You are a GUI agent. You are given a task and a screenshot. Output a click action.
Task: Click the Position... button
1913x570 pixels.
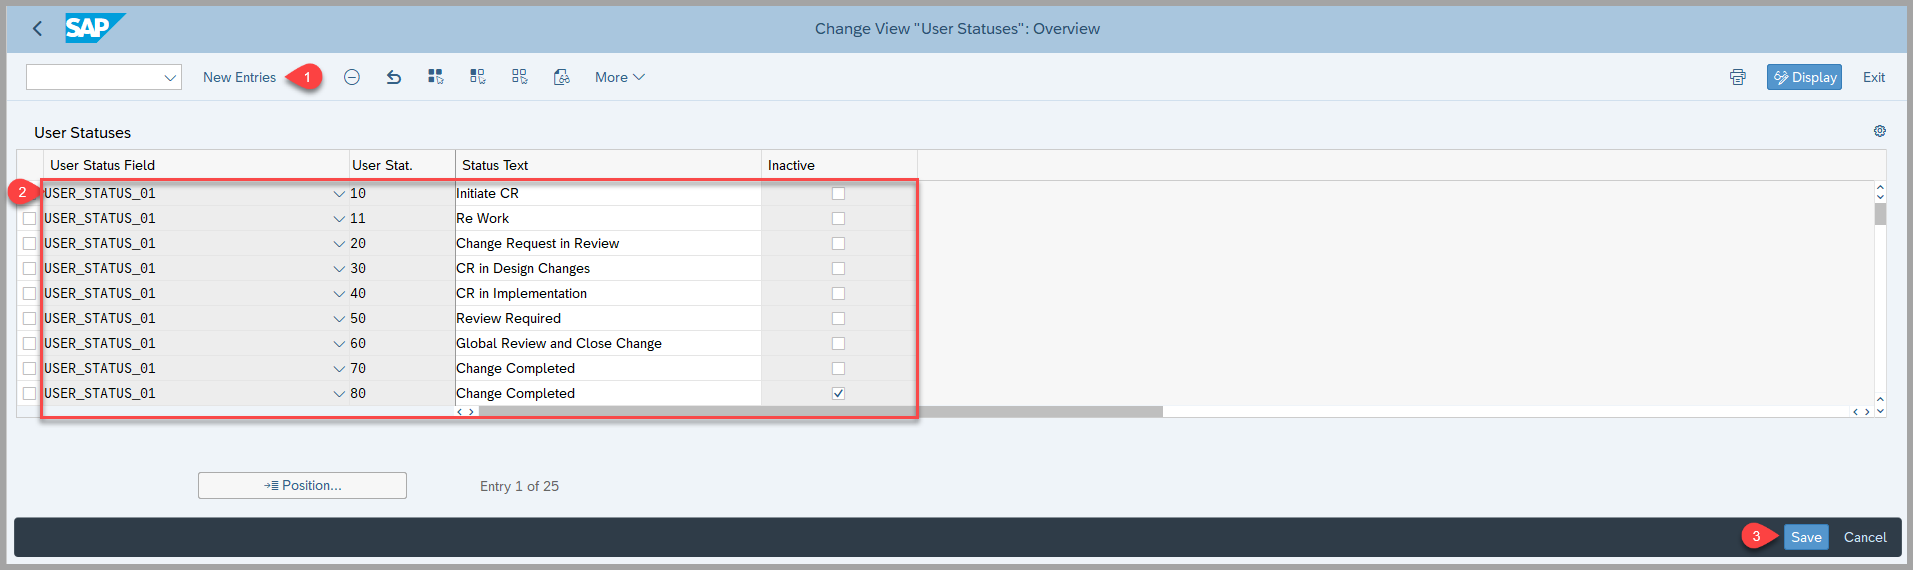(302, 485)
